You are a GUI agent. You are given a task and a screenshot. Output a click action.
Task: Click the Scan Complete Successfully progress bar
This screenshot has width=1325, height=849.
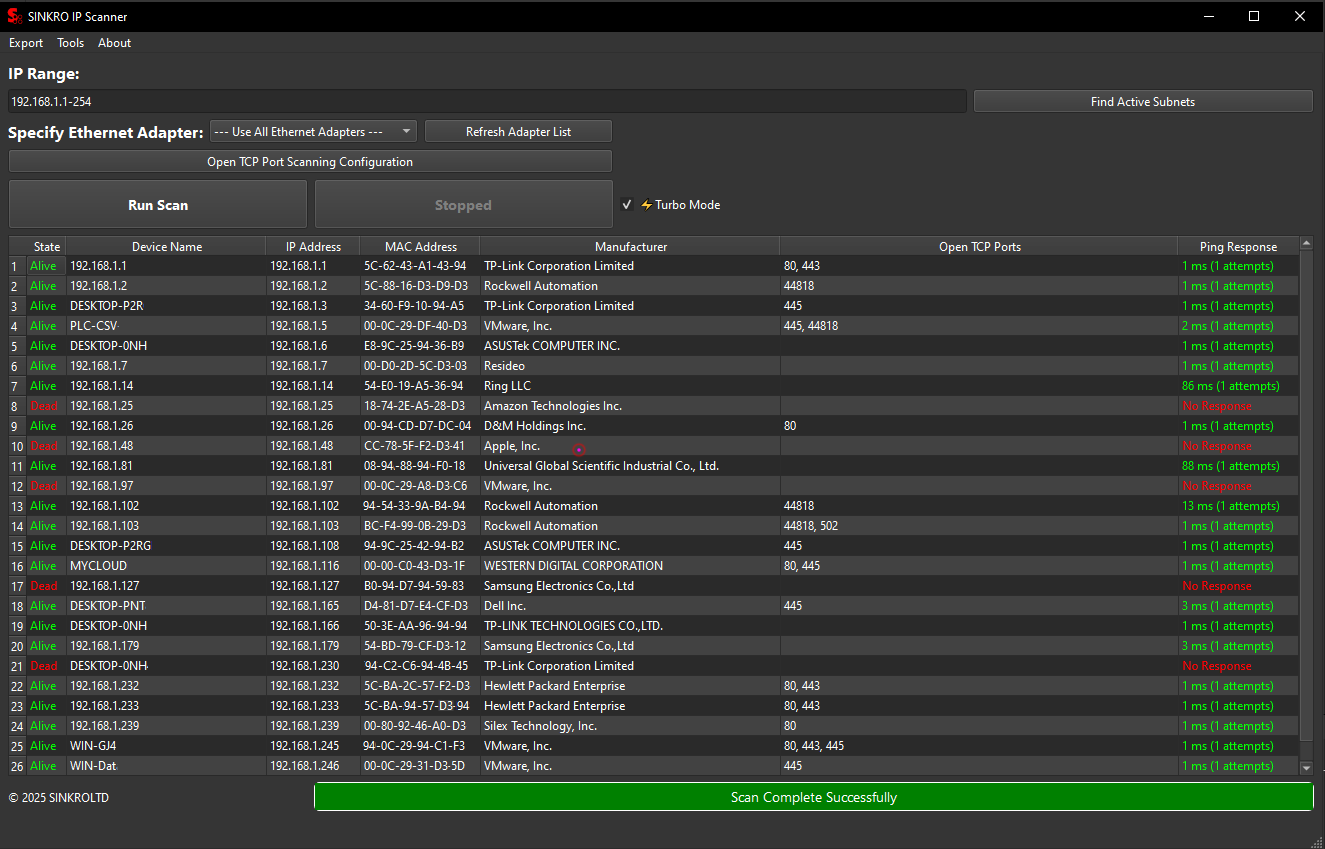pos(813,797)
